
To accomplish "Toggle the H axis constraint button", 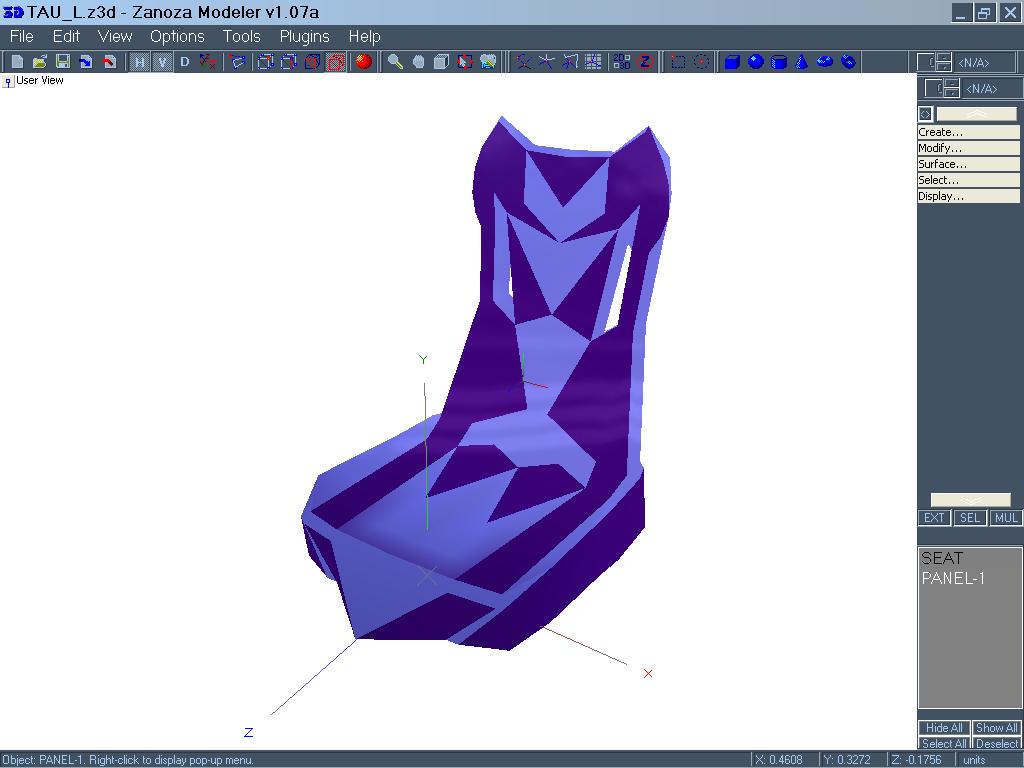I will pyautogui.click(x=139, y=62).
